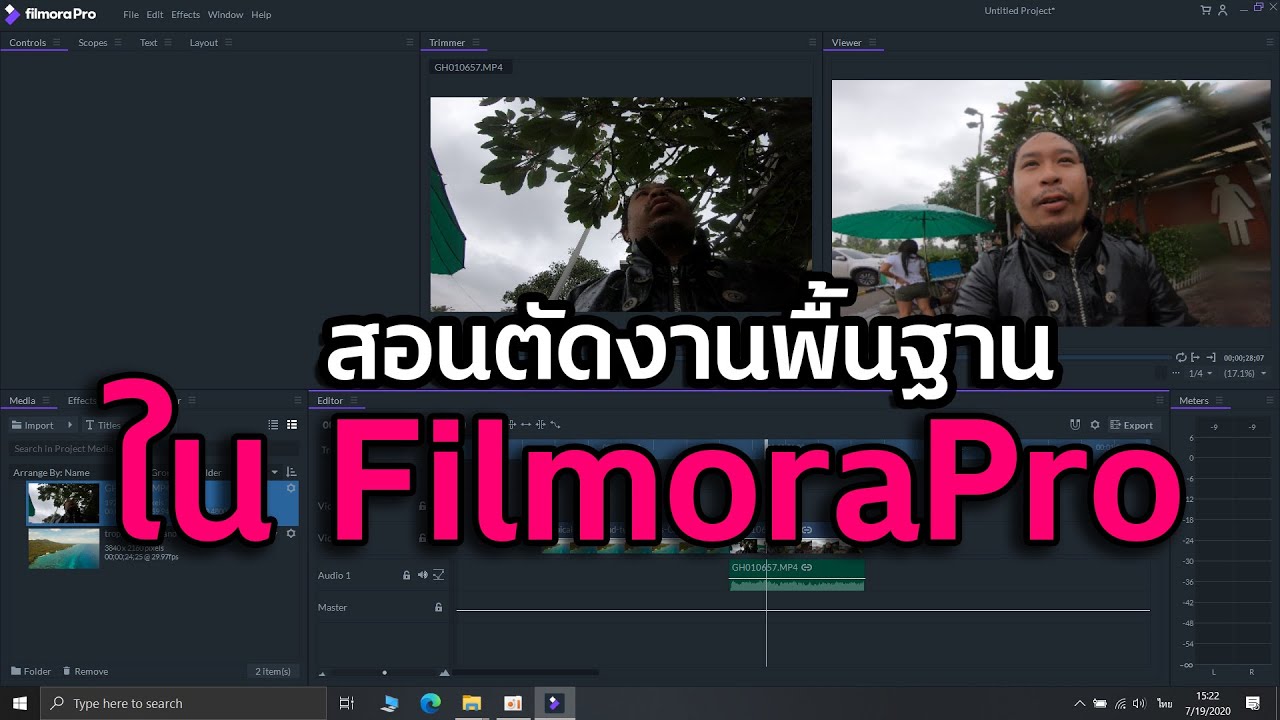The width and height of the screenshot is (1280, 720).
Task: Open the (17.1%) viewer zoom dropdown
Action: (x=1245, y=373)
